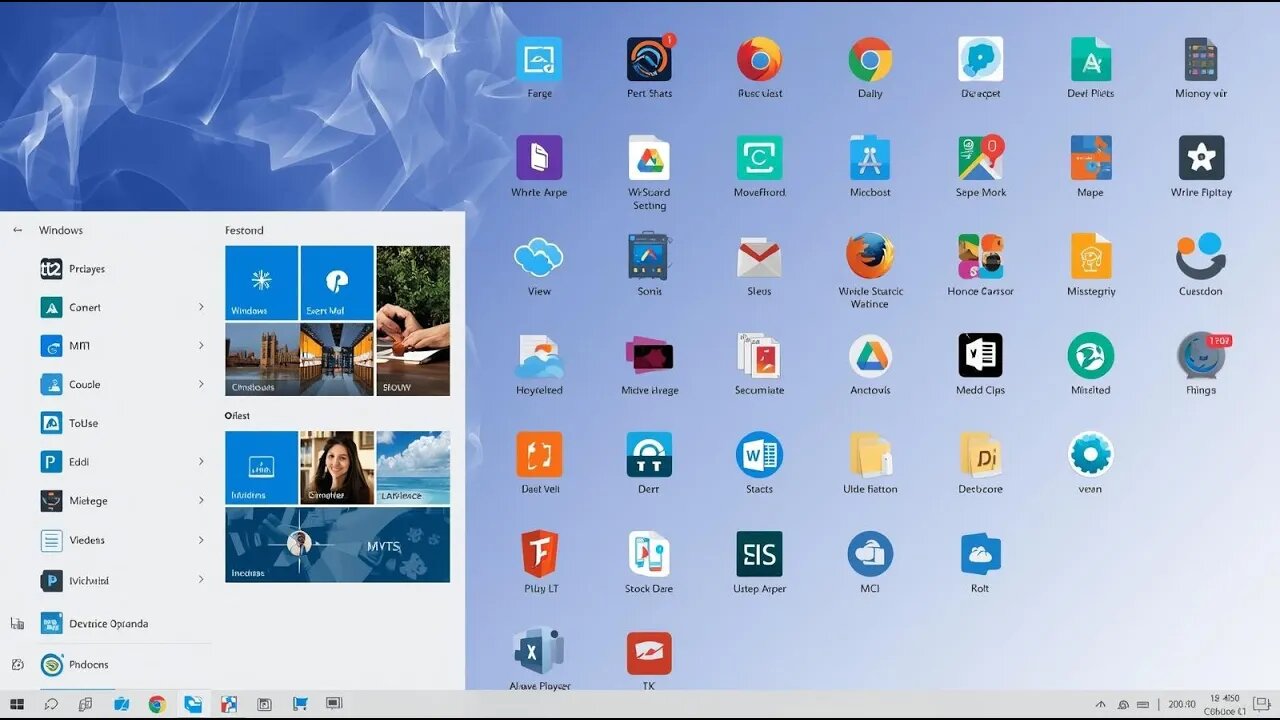Open the Micbost folder icon
This screenshot has width=1280, height=720.
[x=870, y=158]
